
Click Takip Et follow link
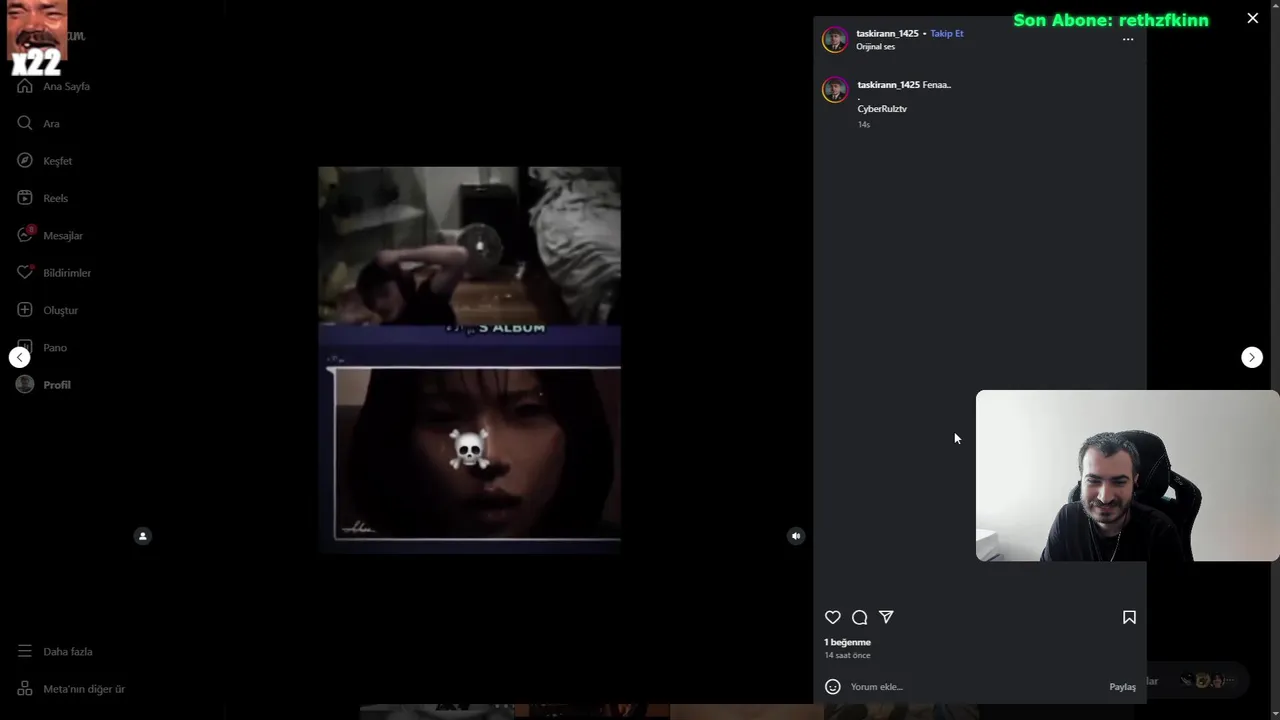tap(947, 33)
